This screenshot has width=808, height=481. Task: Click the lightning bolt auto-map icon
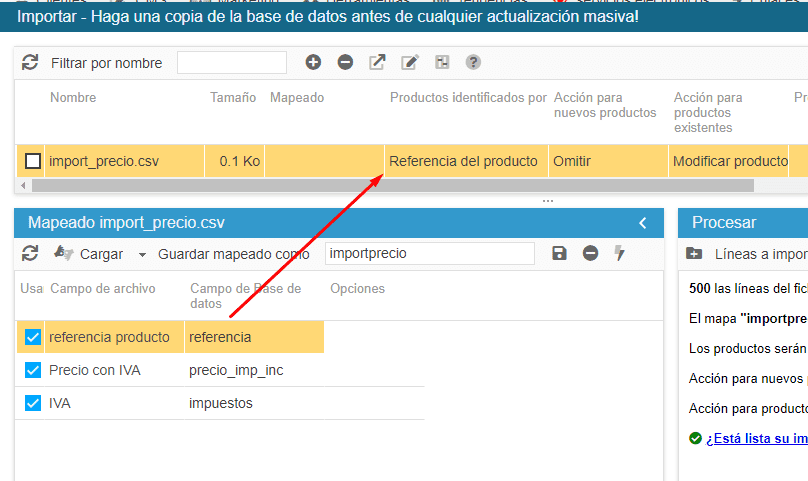click(x=620, y=254)
